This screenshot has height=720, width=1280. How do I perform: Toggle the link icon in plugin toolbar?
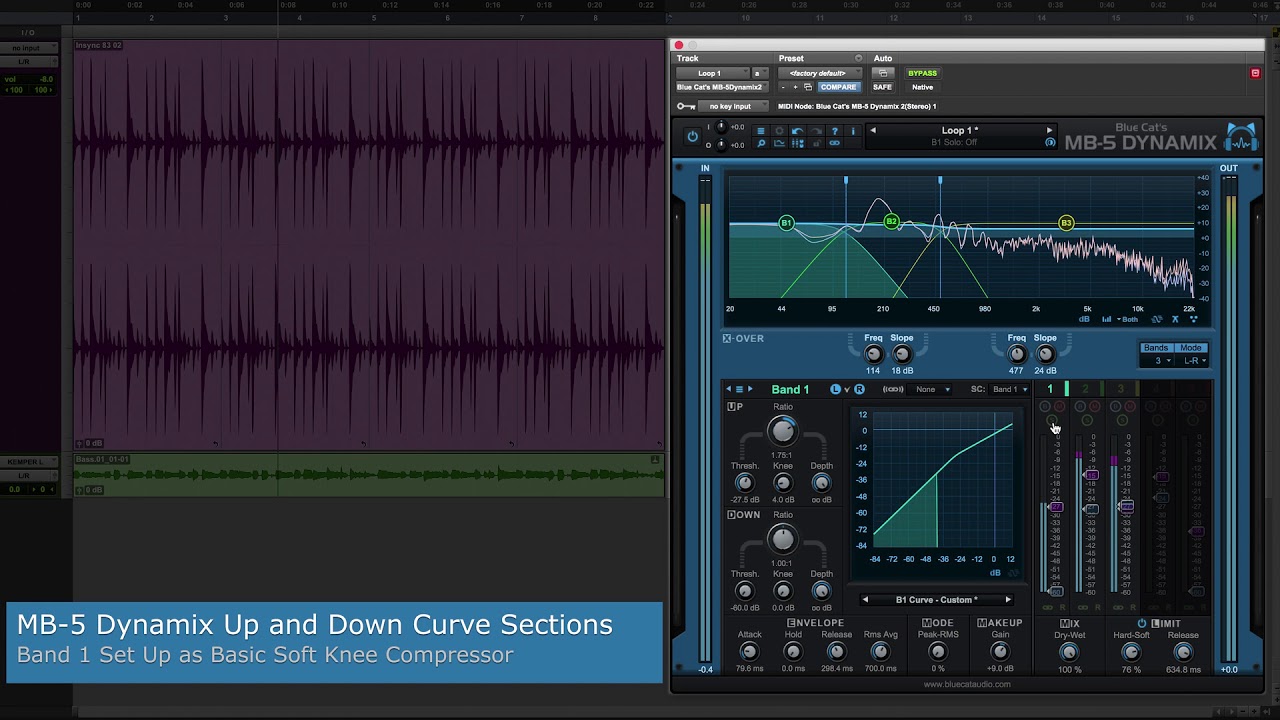pos(835,143)
